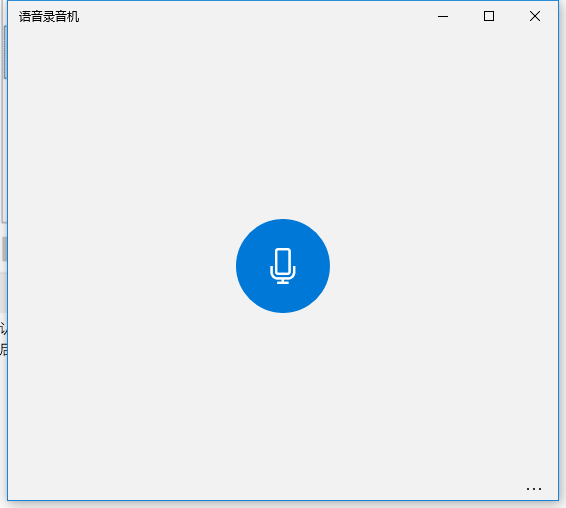Begin a new voice recording
The image size is (566, 508).
coord(283,266)
